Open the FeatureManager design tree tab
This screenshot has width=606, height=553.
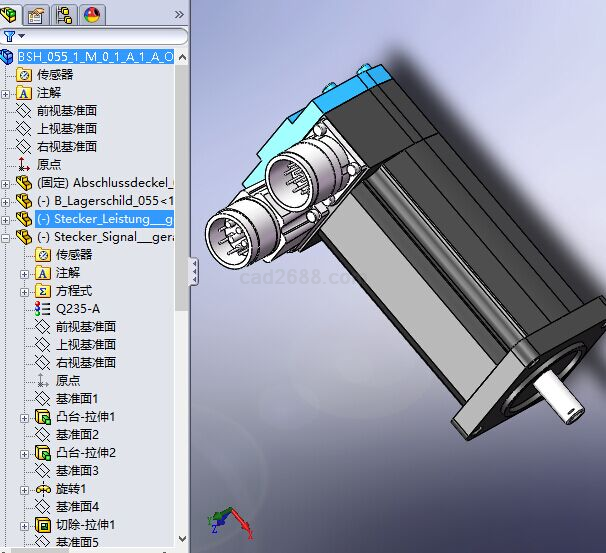click(11, 14)
